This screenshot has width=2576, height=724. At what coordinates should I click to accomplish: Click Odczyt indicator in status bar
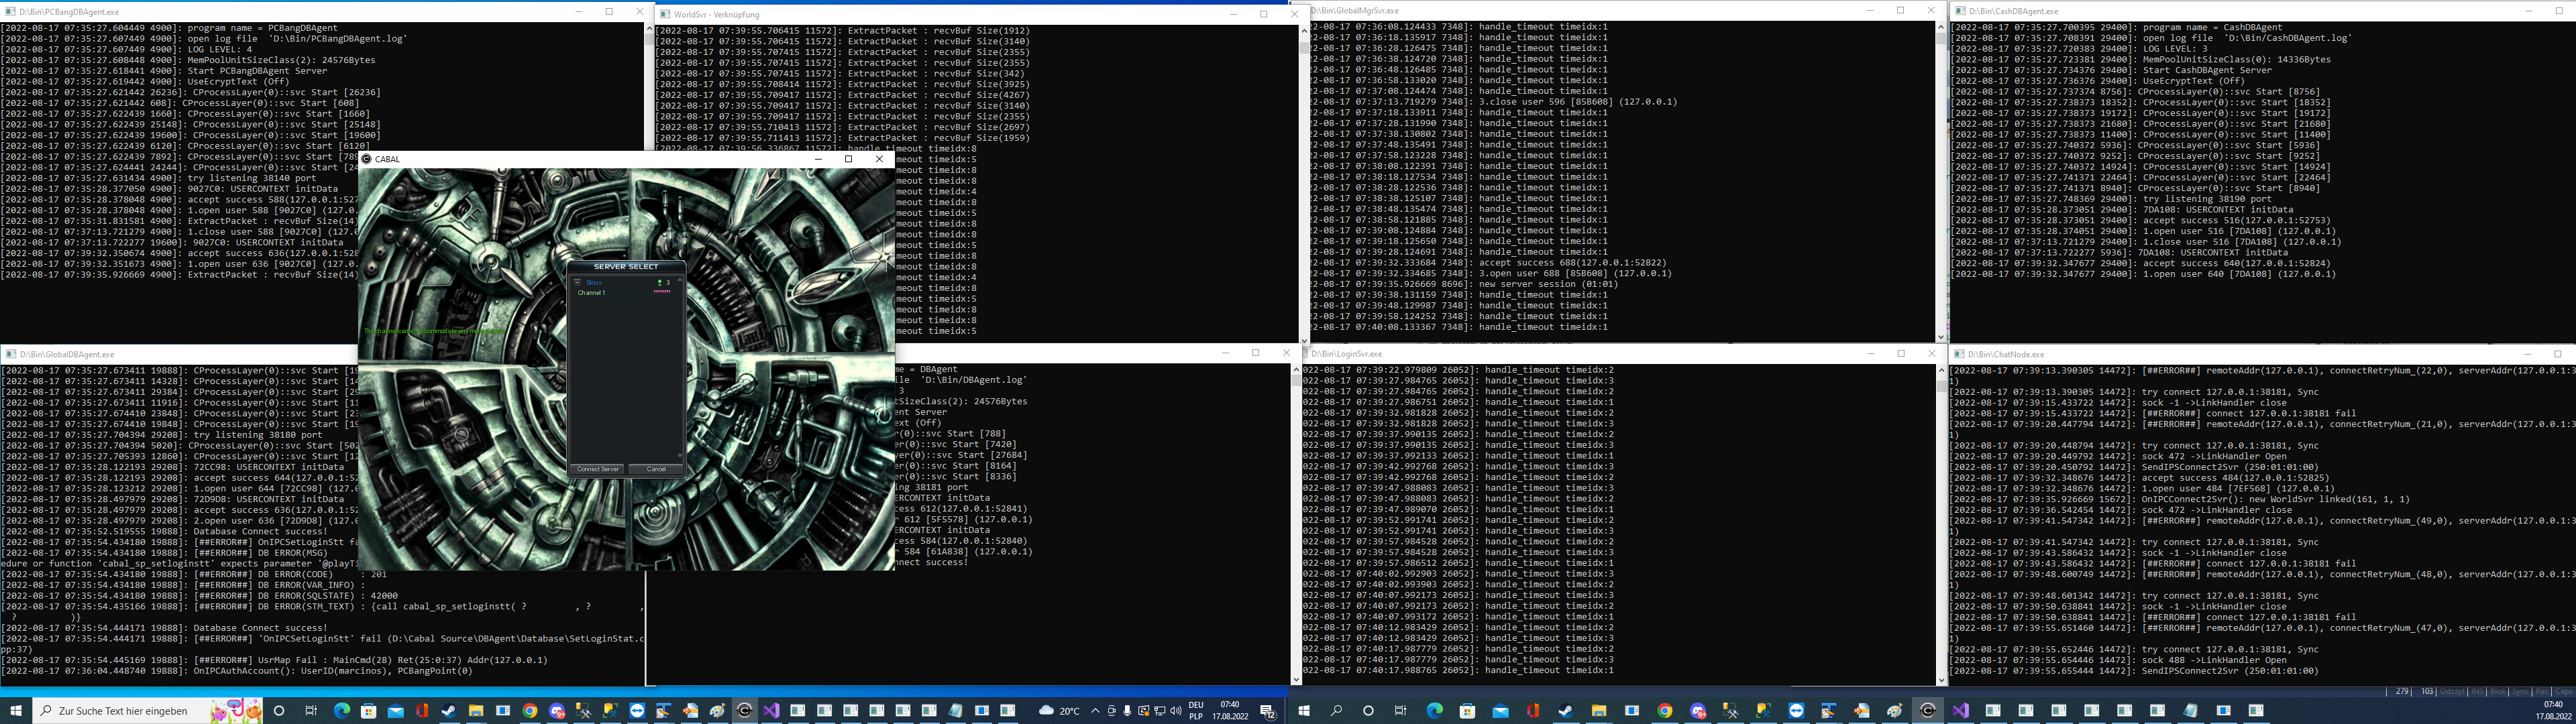tap(2452, 691)
